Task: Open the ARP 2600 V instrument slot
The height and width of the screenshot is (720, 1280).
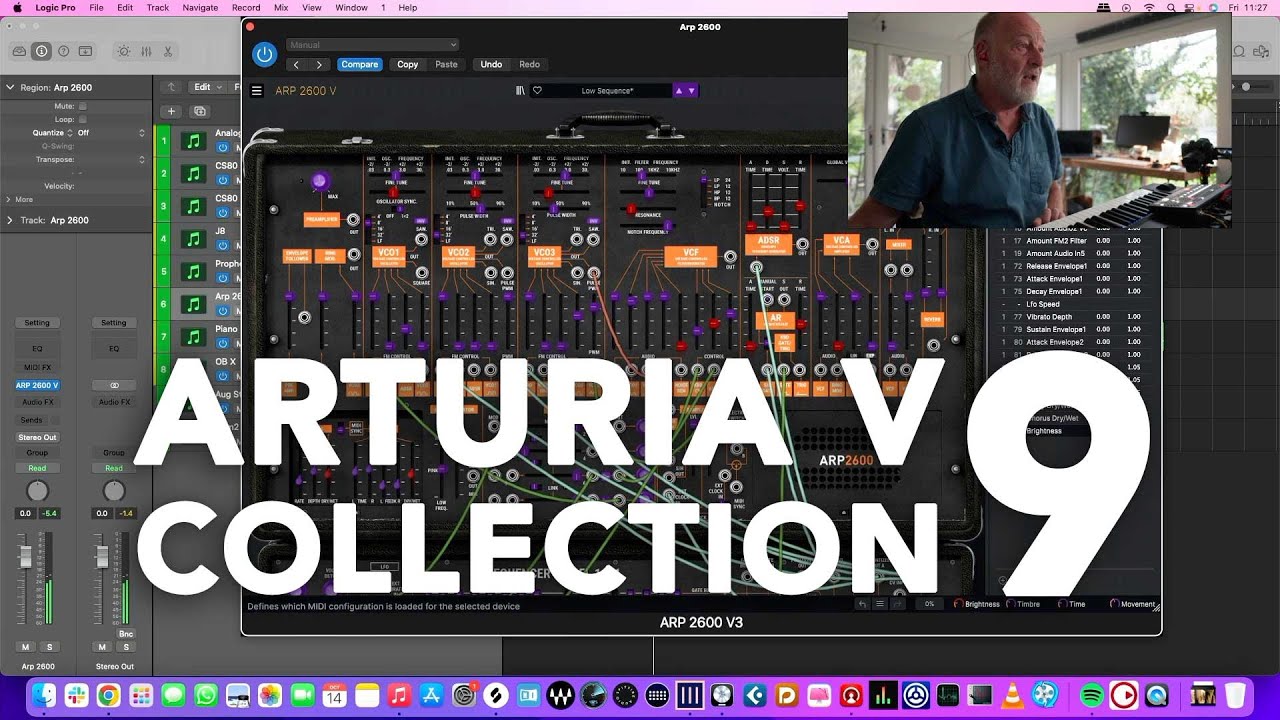Action: 37,385
